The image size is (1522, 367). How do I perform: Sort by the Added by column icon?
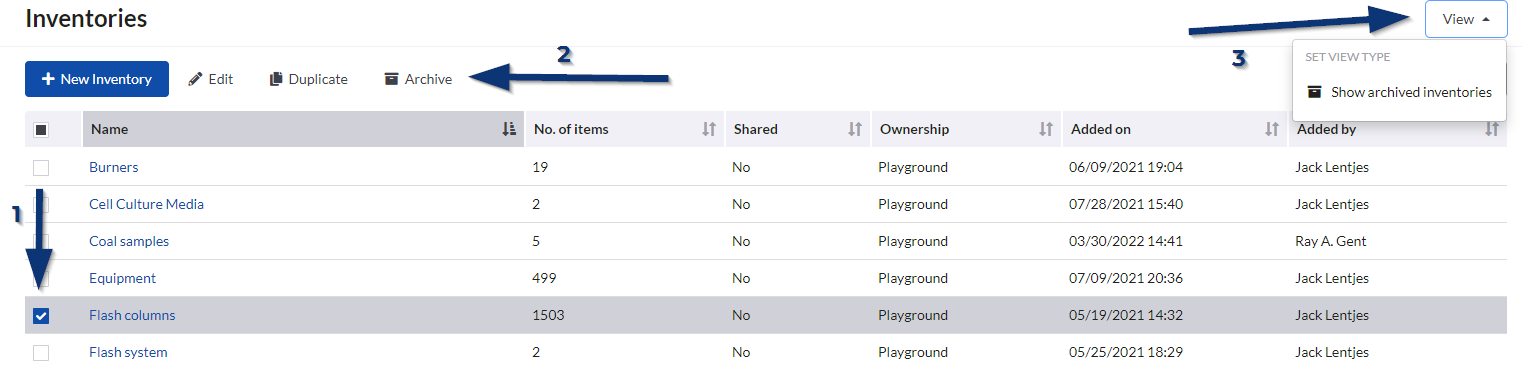(1492, 129)
